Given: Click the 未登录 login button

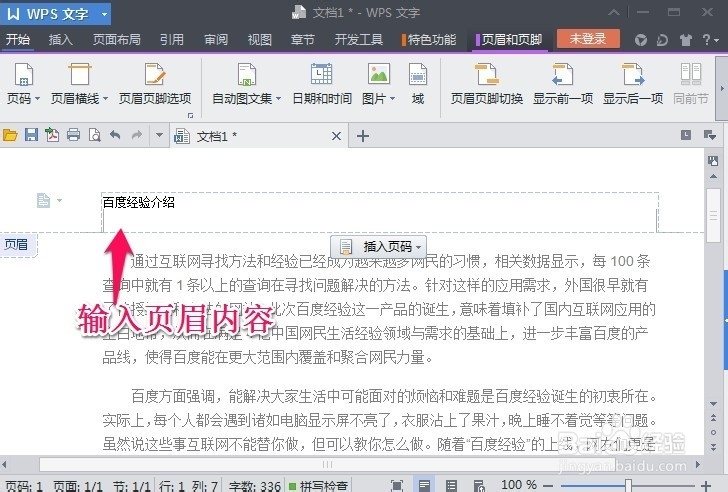Looking at the screenshot, I should pyautogui.click(x=588, y=39).
